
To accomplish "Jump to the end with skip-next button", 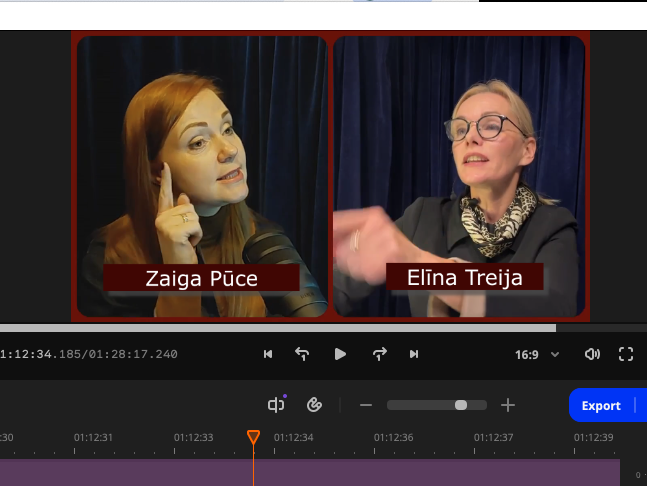I will pyautogui.click(x=414, y=354).
